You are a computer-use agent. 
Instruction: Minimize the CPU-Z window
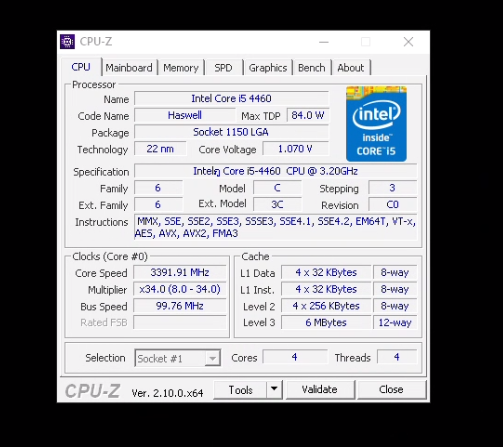click(324, 42)
